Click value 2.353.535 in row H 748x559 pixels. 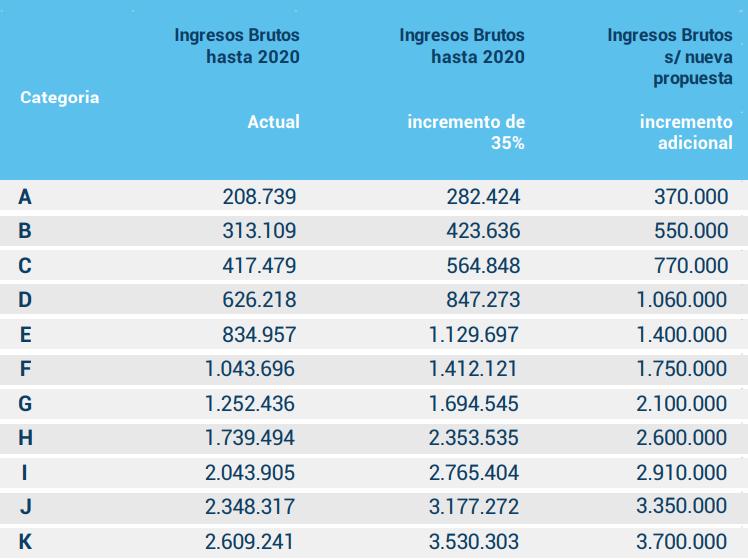click(473, 438)
